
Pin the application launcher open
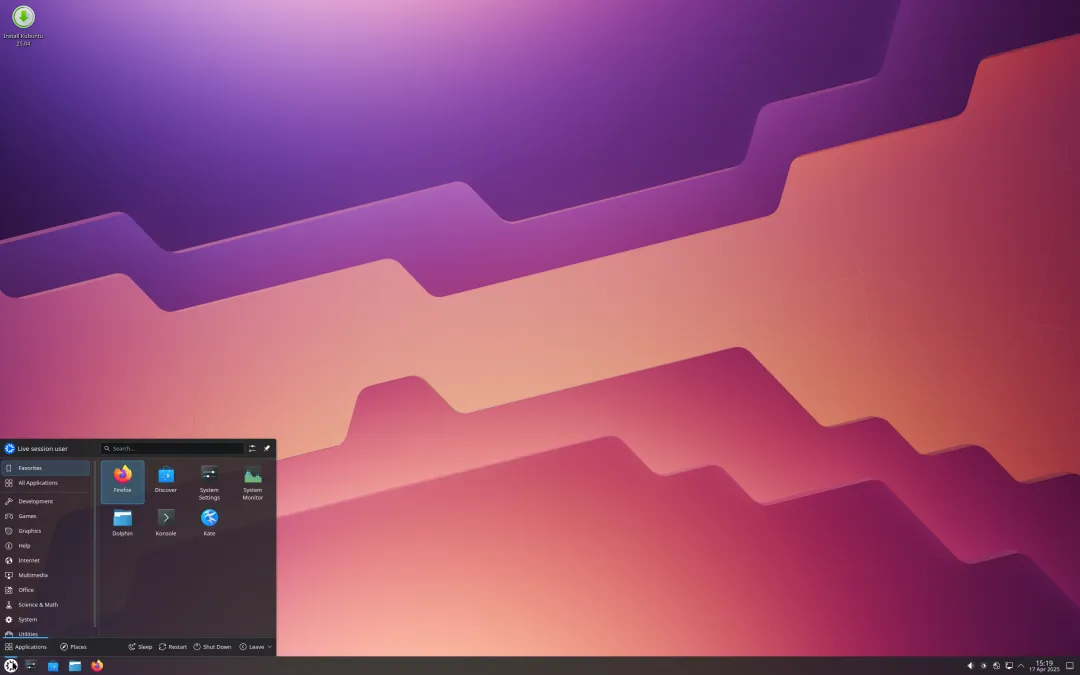pos(267,448)
